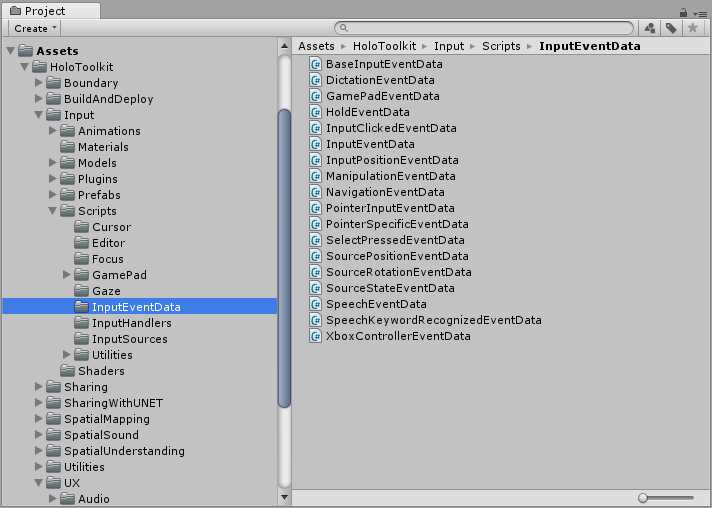The height and width of the screenshot is (508, 712).
Task: Select the SharingWithUNET folder
Action: 104,403
